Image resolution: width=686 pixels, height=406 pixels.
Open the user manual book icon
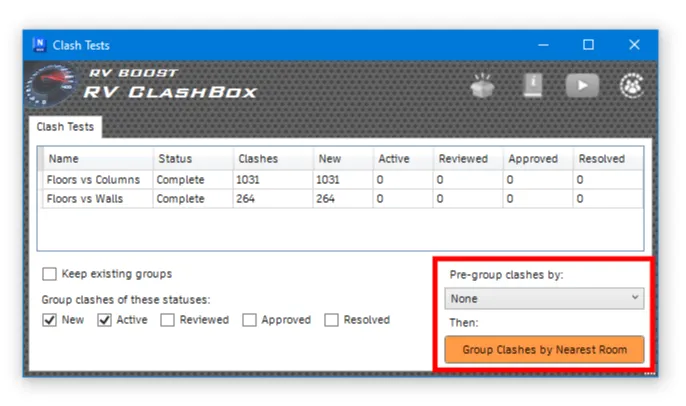coord(533,86)
